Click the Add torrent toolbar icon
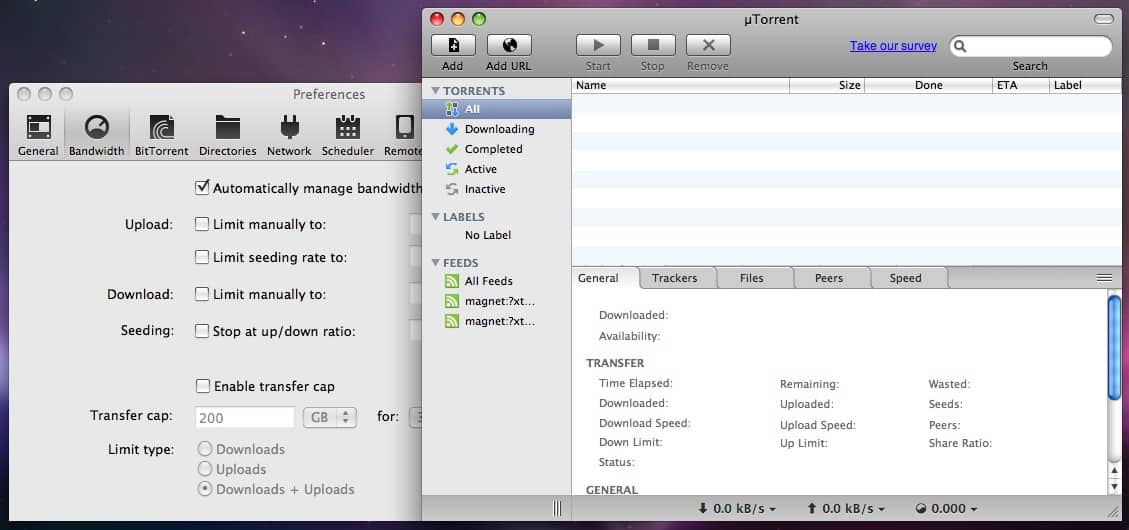This screenshot has width=1129, height=530. coord(453,45)
